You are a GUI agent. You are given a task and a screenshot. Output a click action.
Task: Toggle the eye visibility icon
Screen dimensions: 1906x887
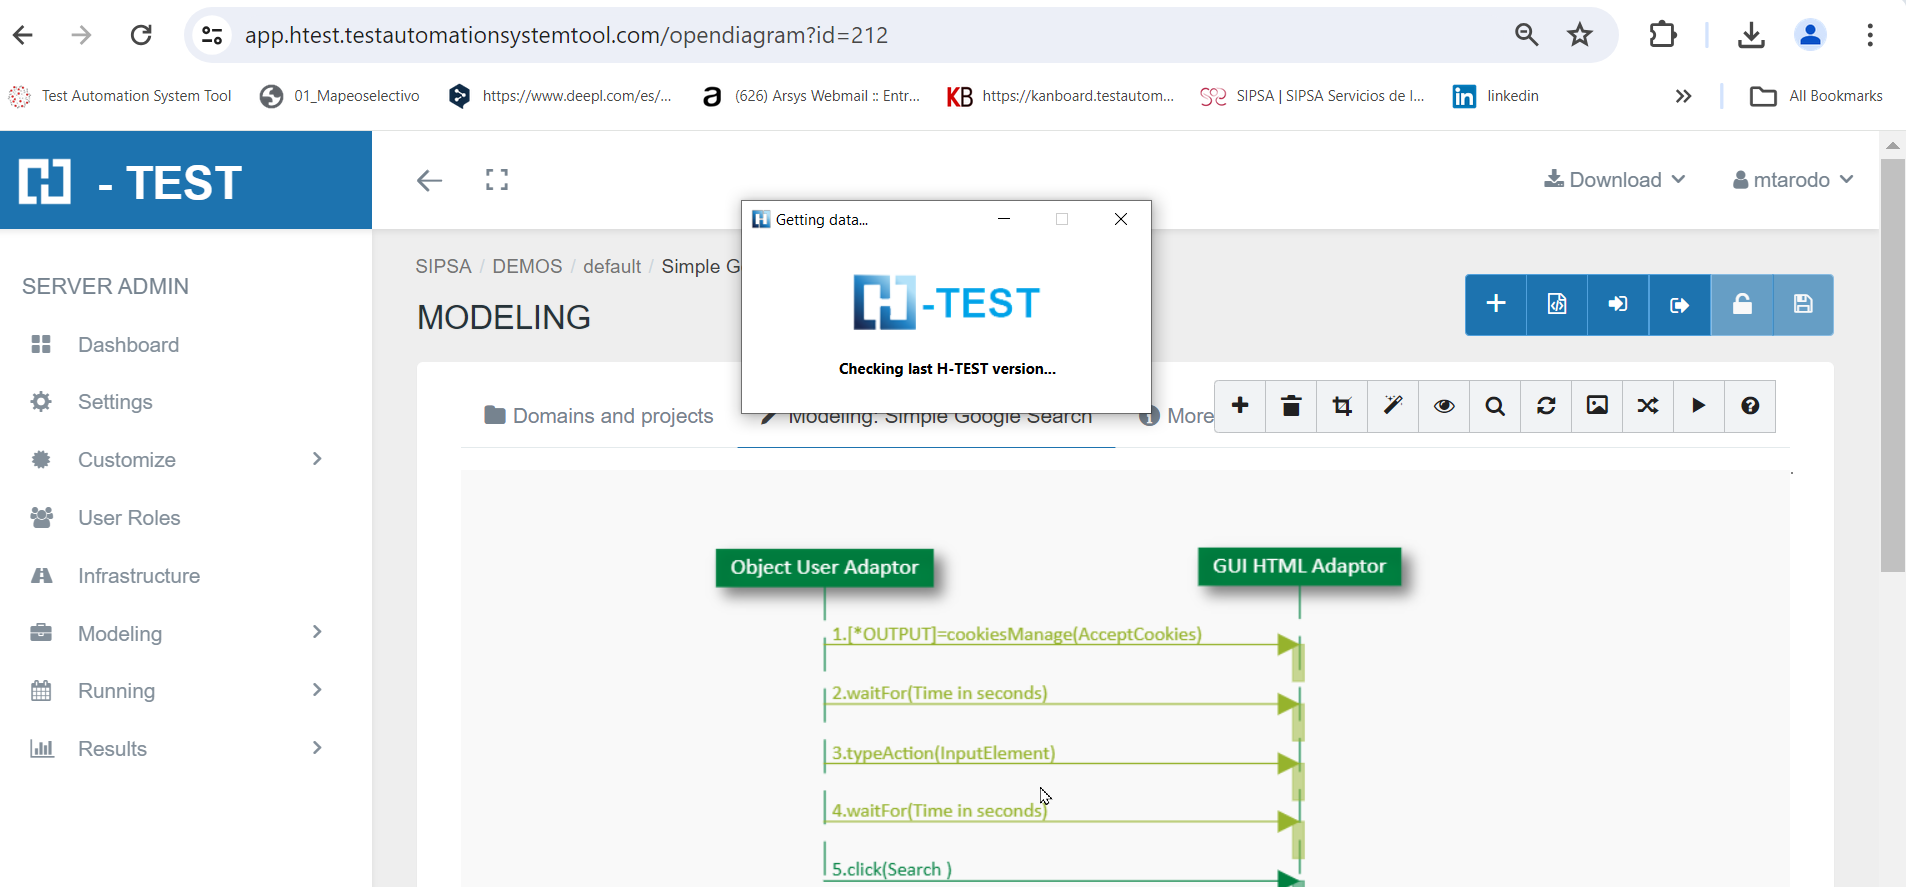click(x=1444, y=406)
